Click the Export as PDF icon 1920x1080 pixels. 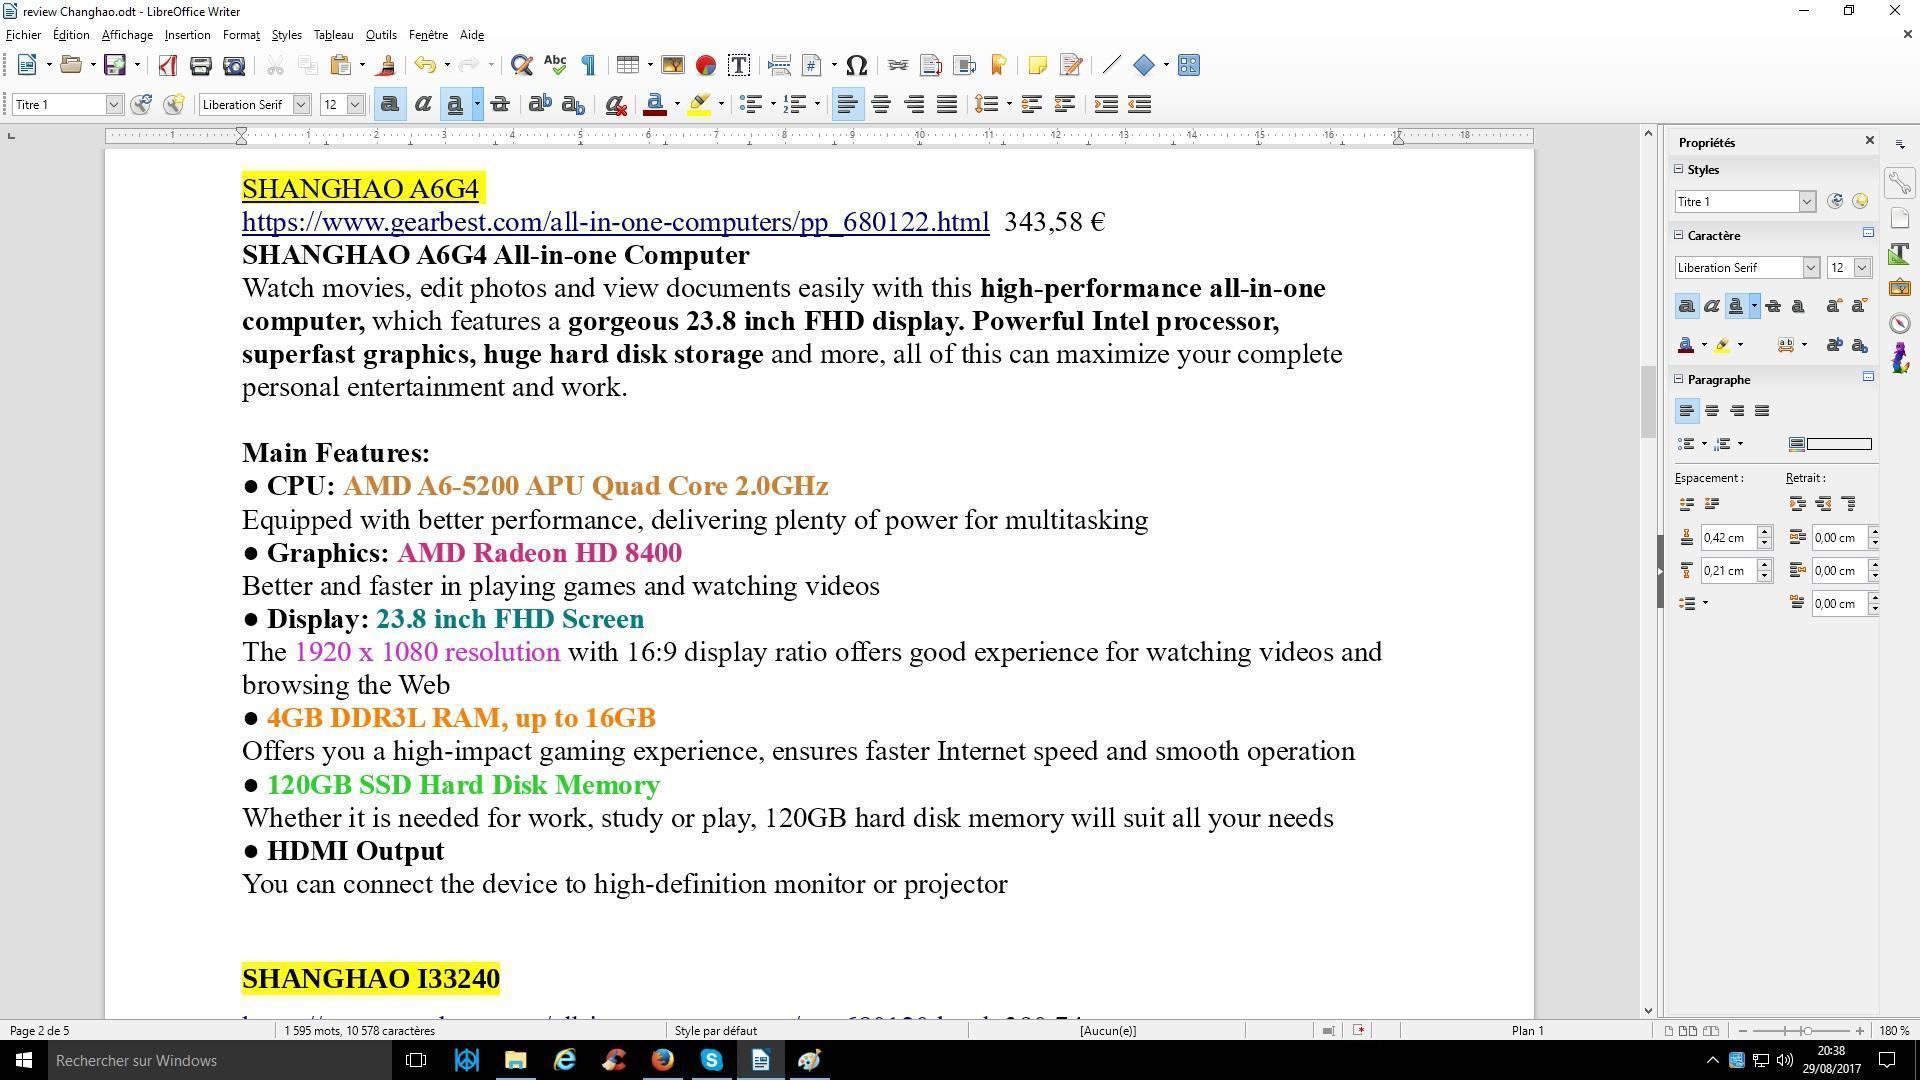pos(167,66)
